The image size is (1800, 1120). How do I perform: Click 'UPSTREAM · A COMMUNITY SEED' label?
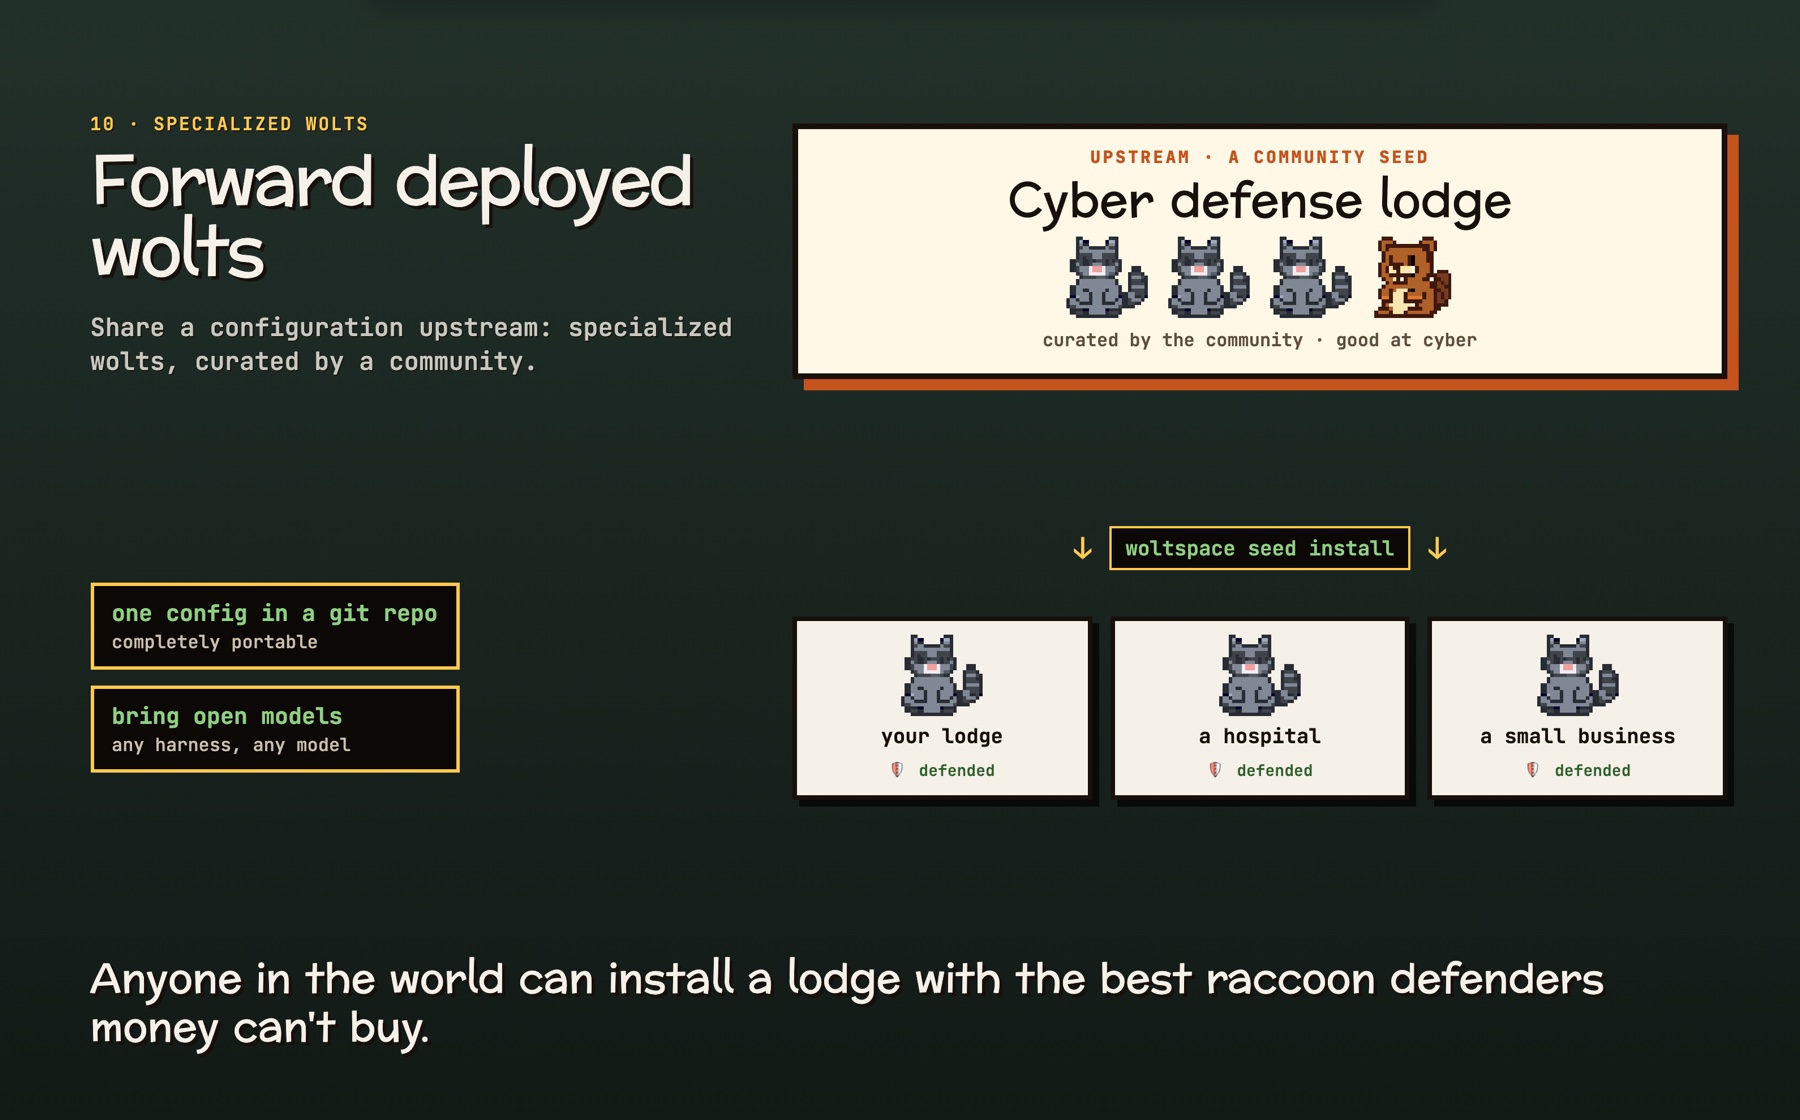point(1260,157)
